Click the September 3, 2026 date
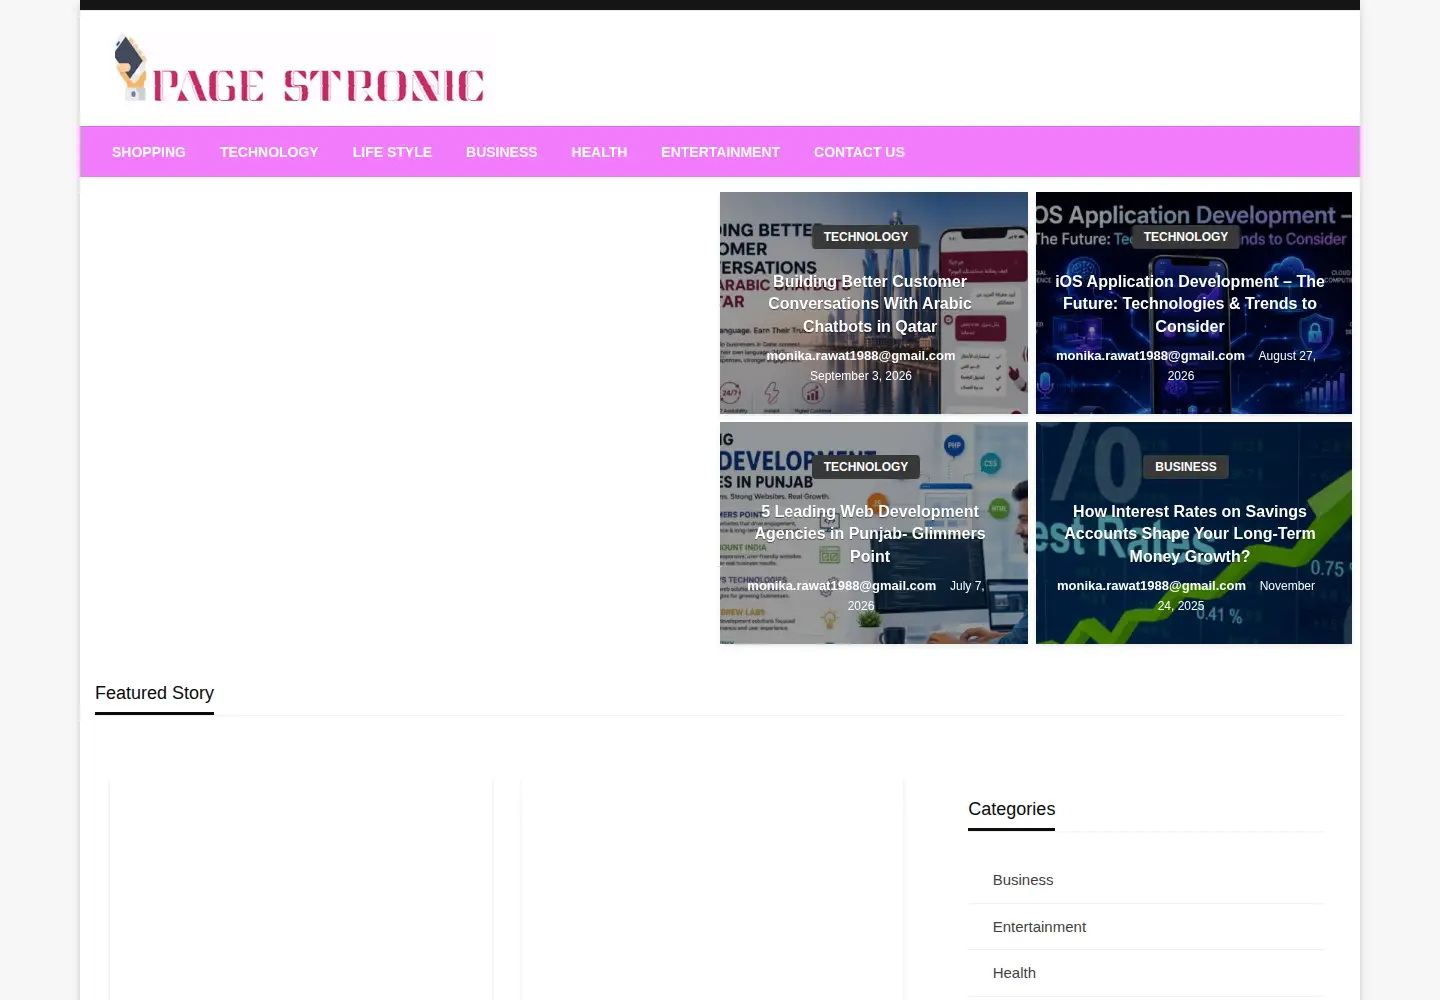 (x=861, y=376)
